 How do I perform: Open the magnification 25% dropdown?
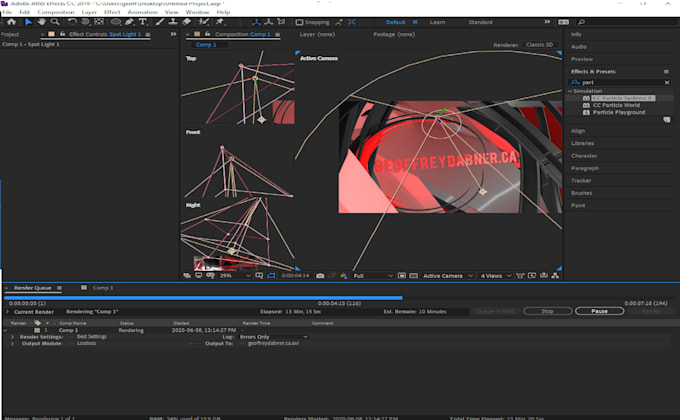pyautogui.click(x=235, y=276)
